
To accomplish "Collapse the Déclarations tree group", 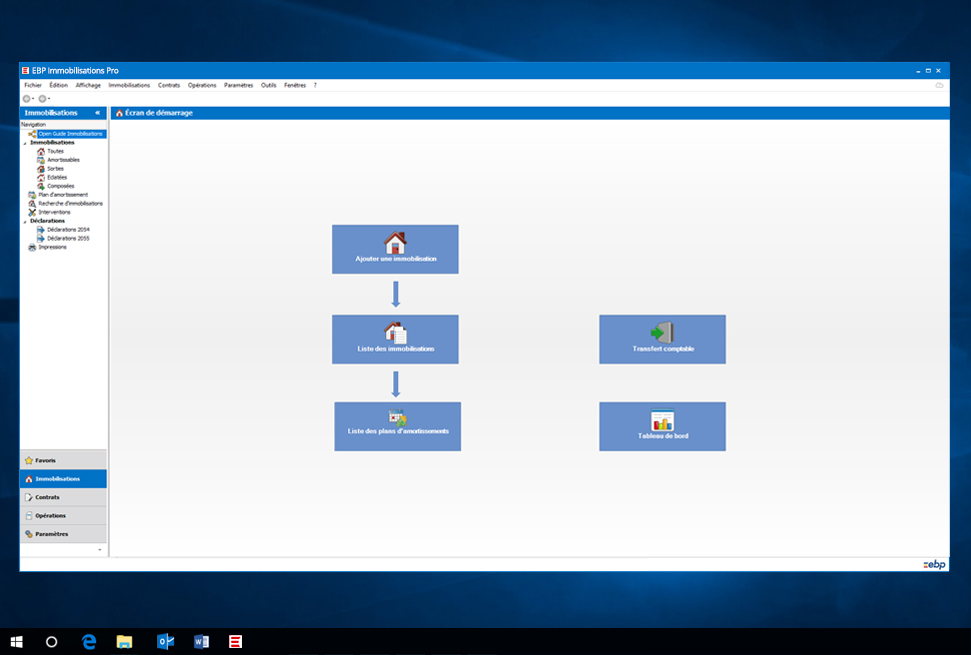I will click(25, 221).
